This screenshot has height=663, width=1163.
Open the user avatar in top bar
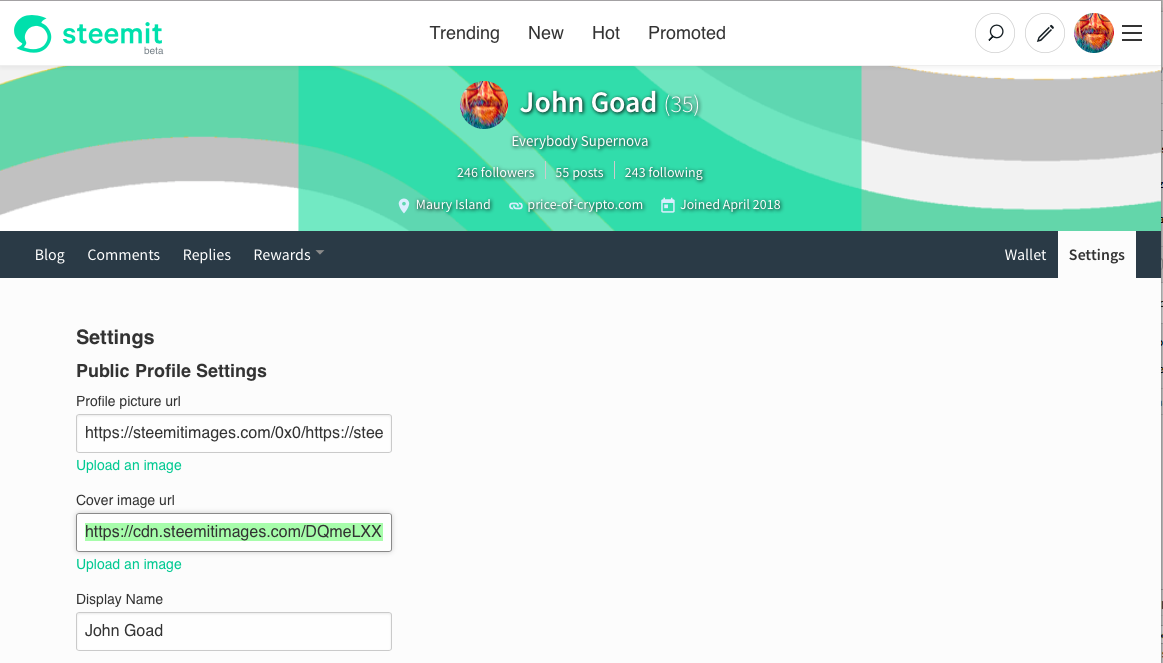1093,33
